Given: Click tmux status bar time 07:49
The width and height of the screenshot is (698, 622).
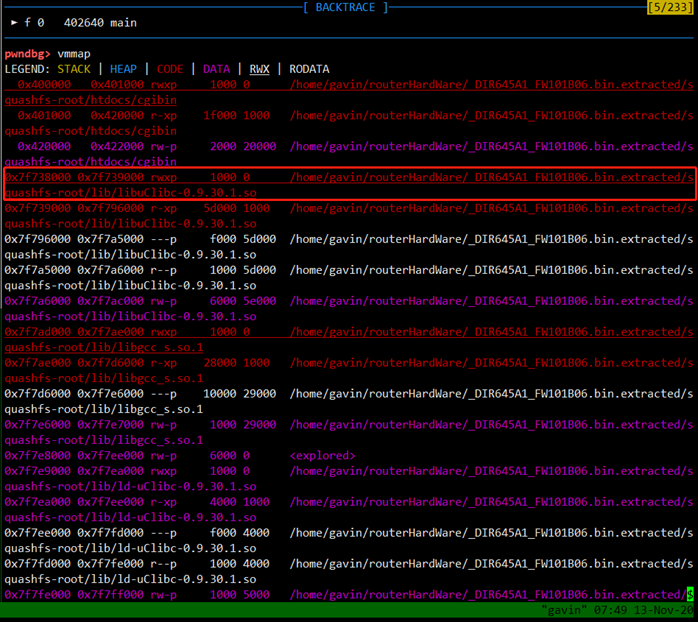Looking at the screenshot, I should click(610, 610).
